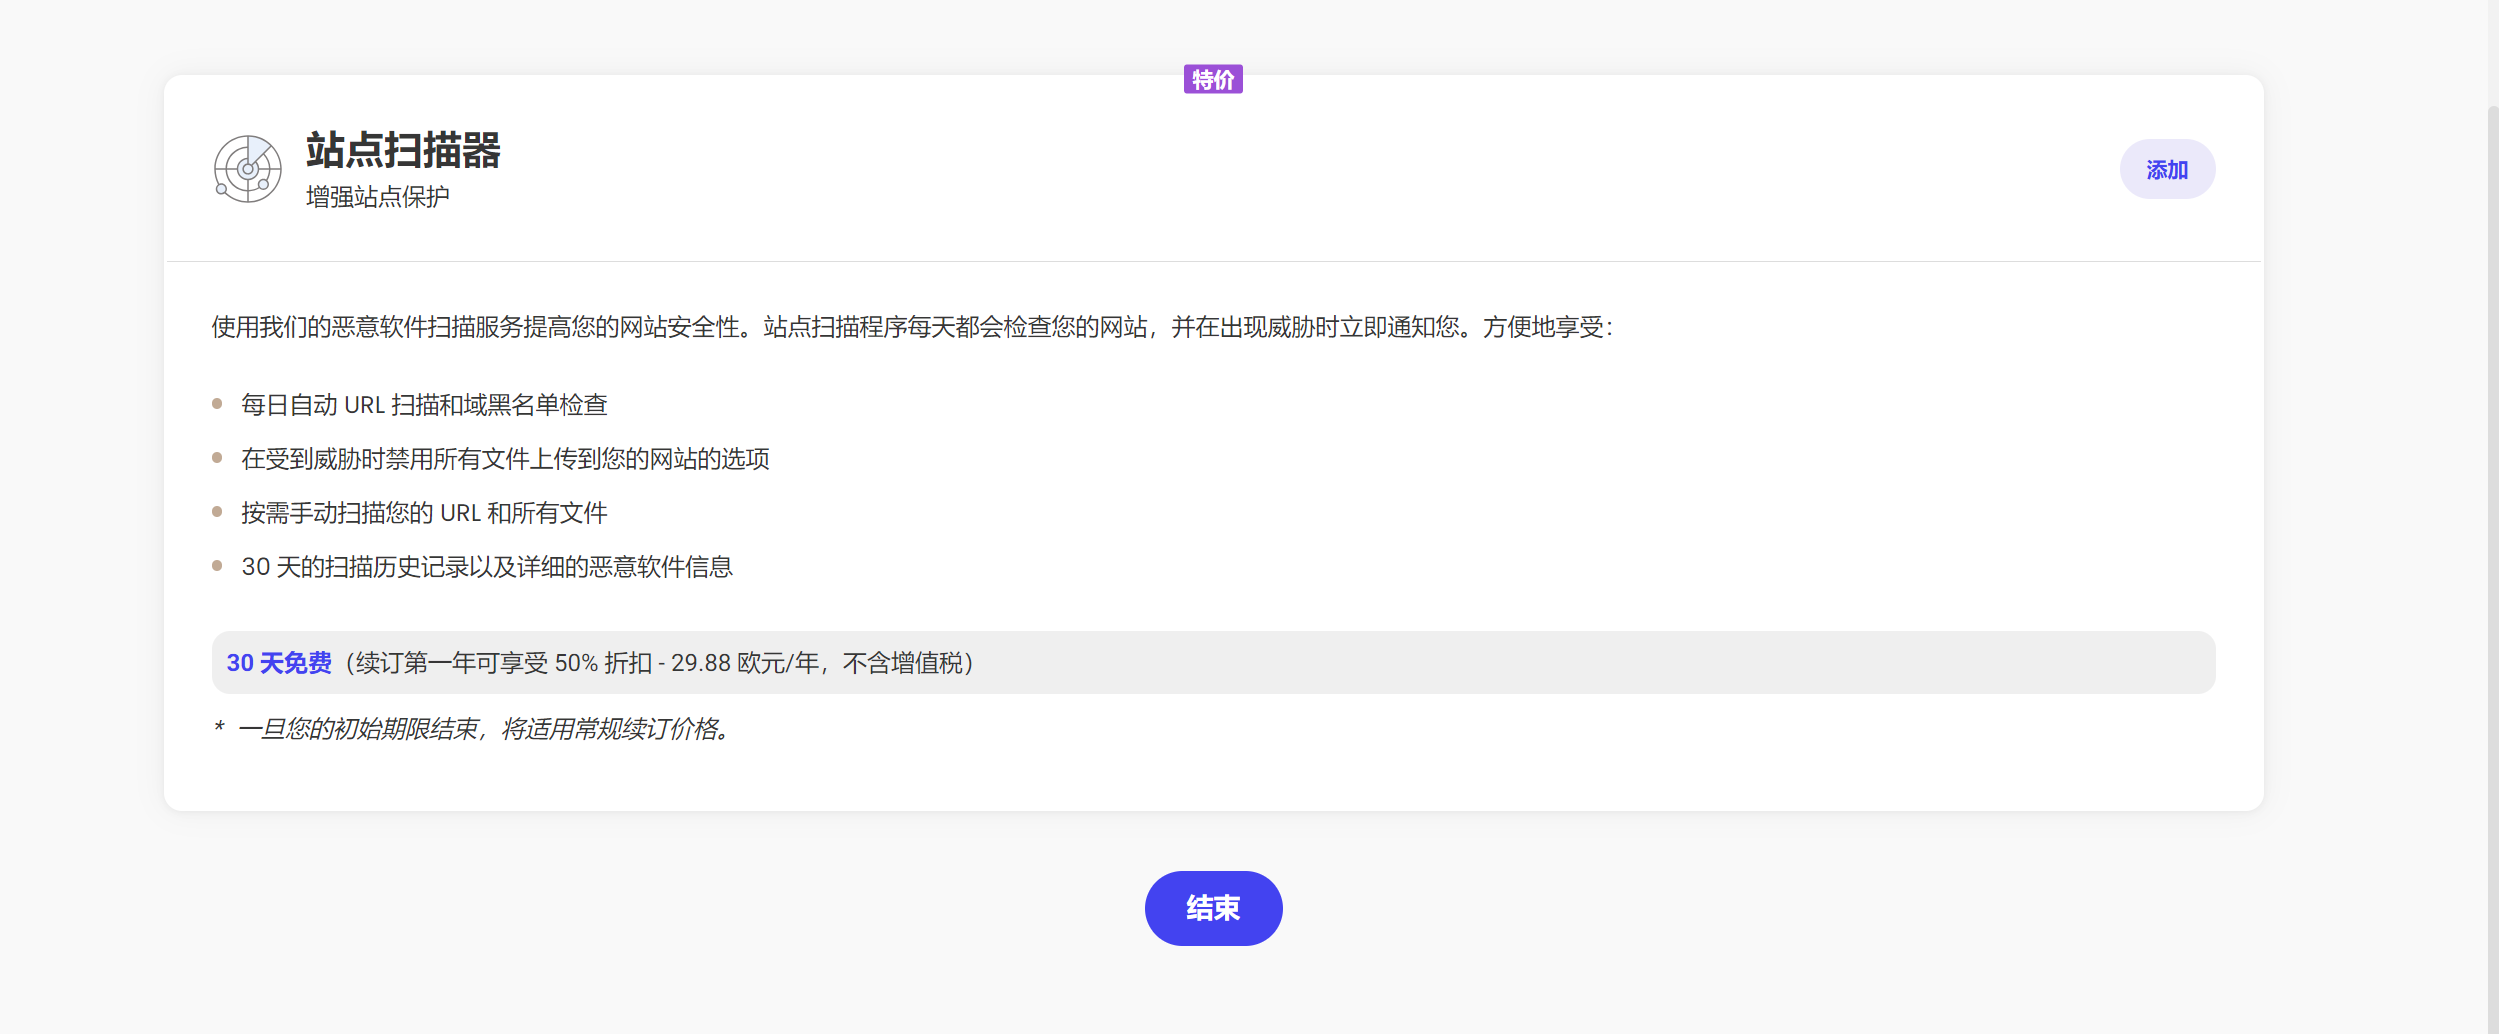Click the bullet dot before 每日自动
The image size is (2499, 1034).
[217, 404]
